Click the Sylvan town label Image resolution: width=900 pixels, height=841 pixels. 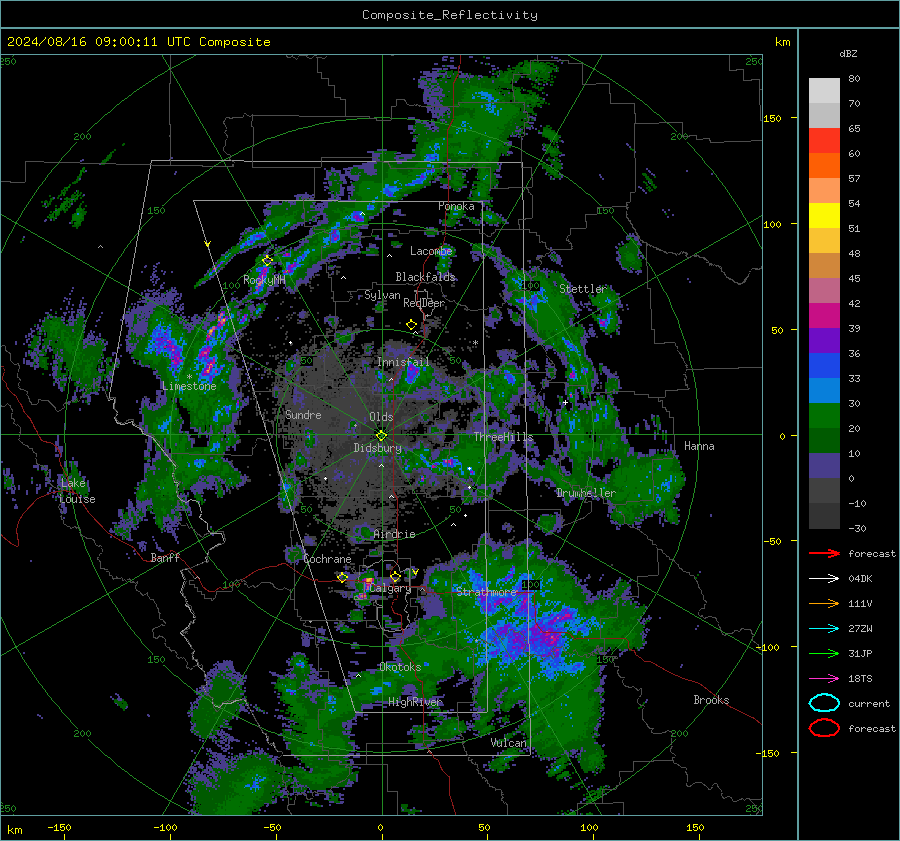pyautogui.click(x=382, y=295)
